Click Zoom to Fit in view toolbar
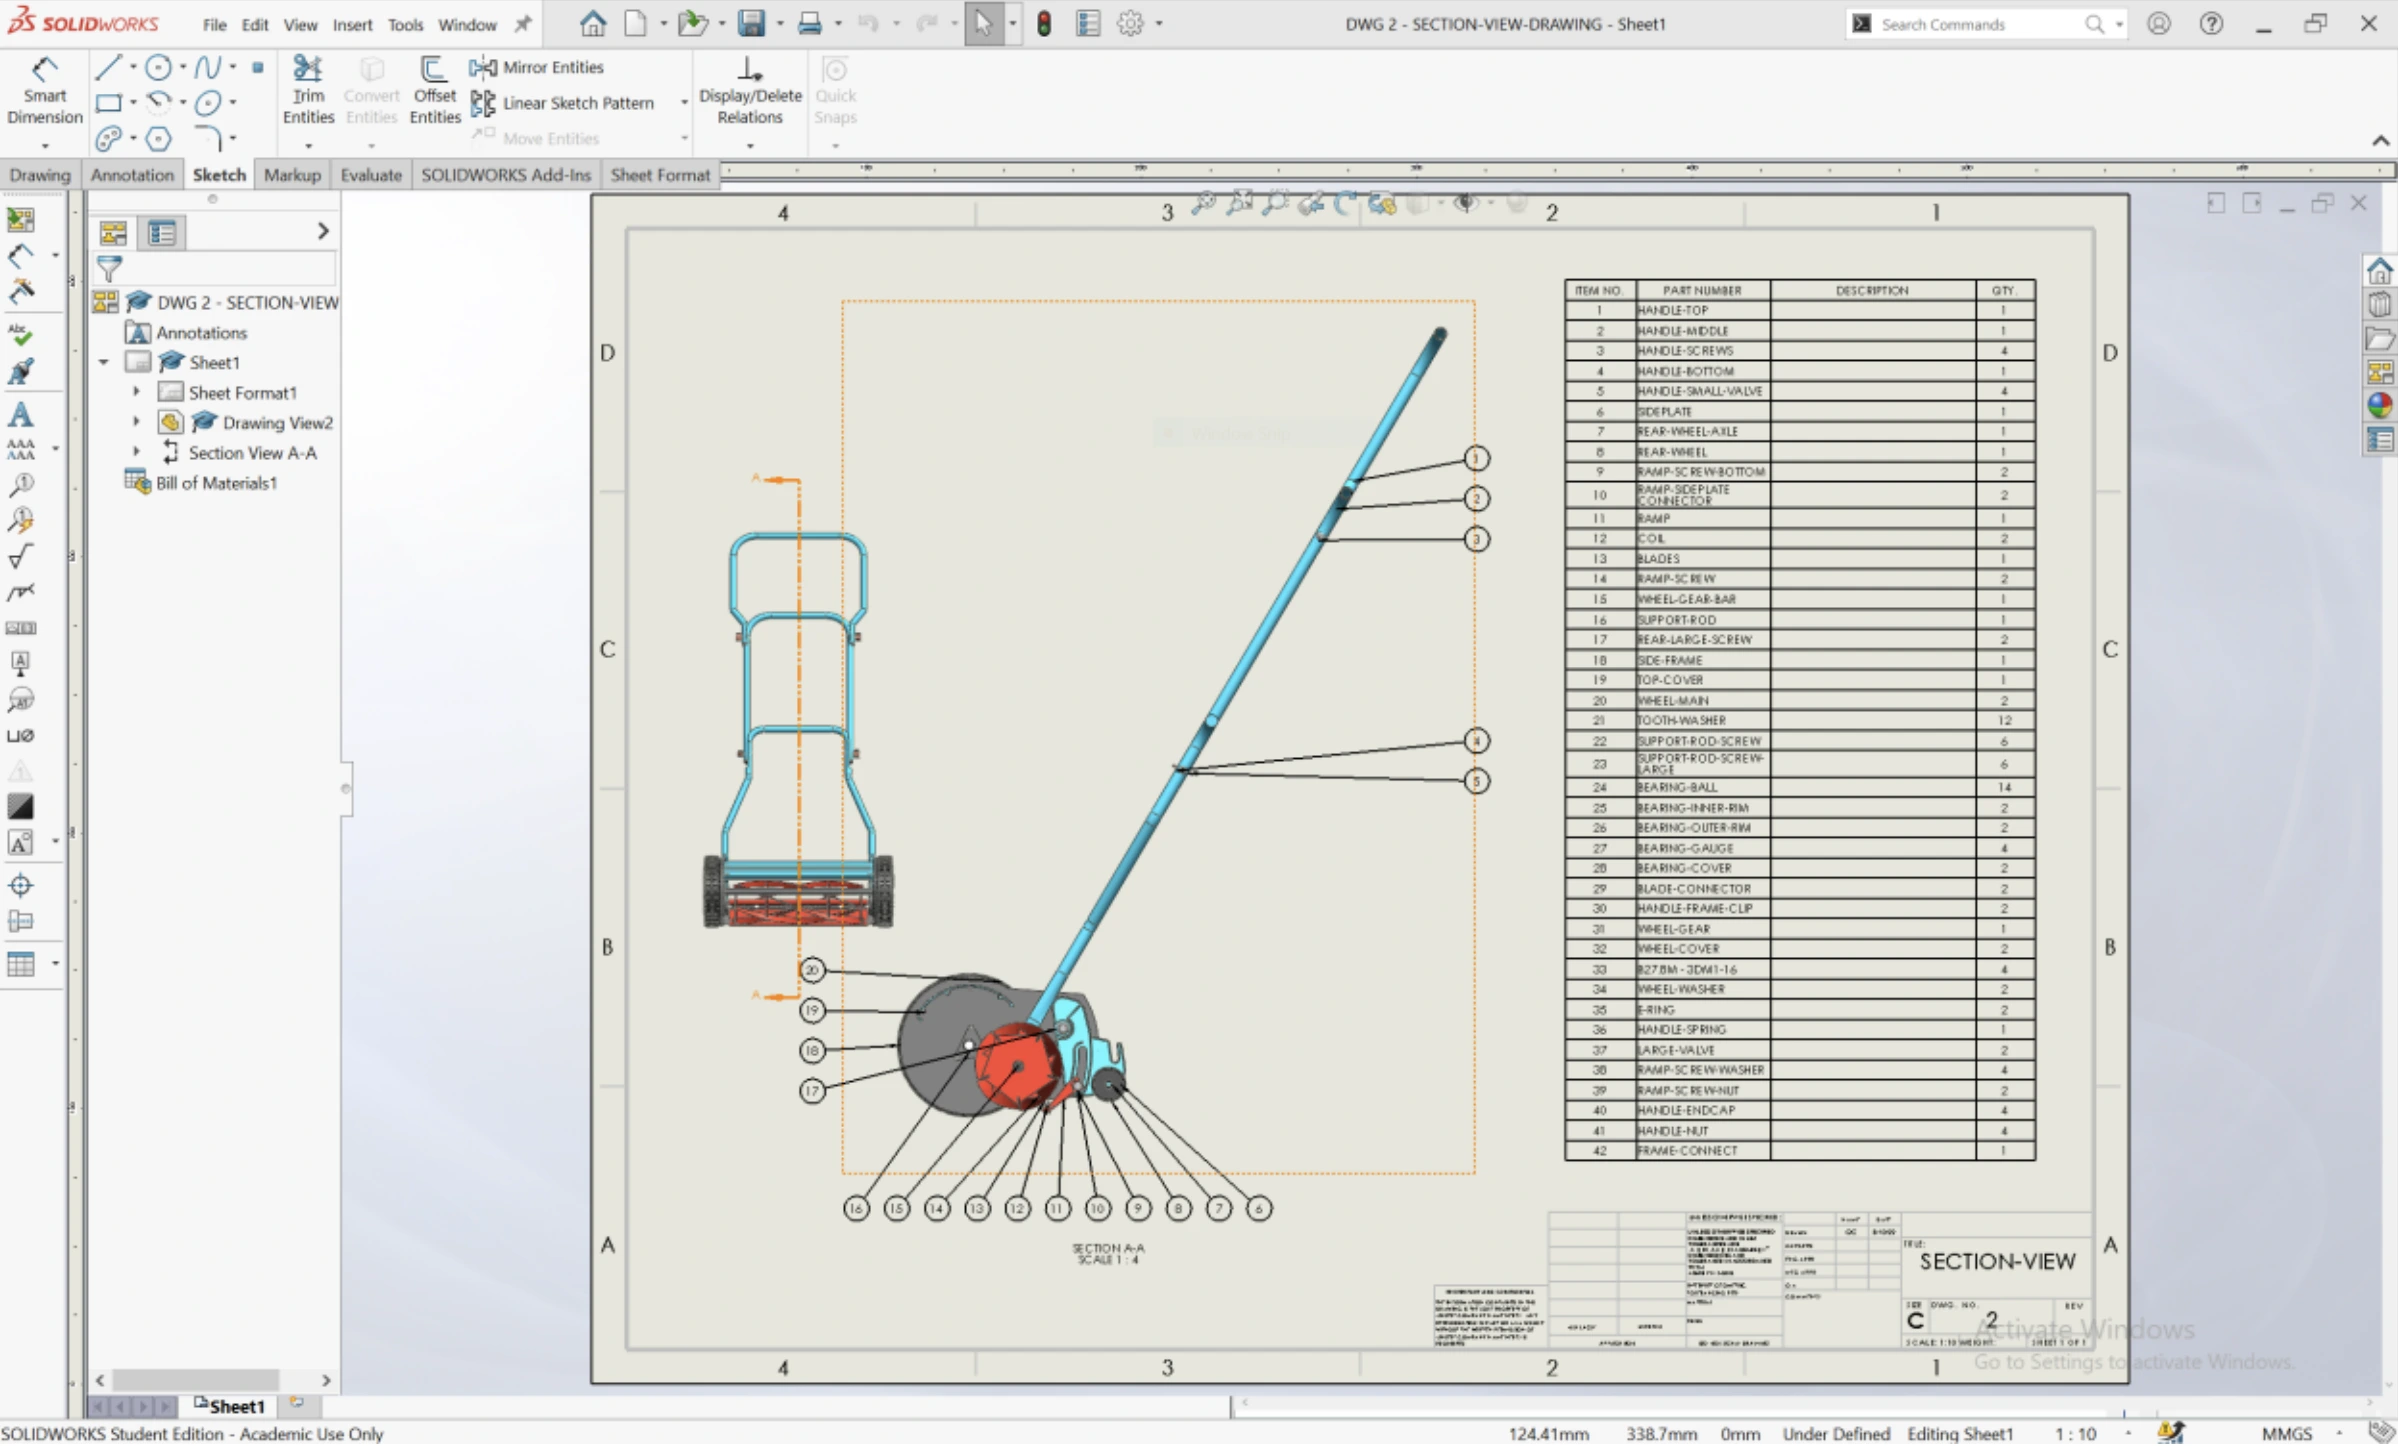Viewport: 2398px width, 1446px height. pyautogui.click(x=1204, y=203)
